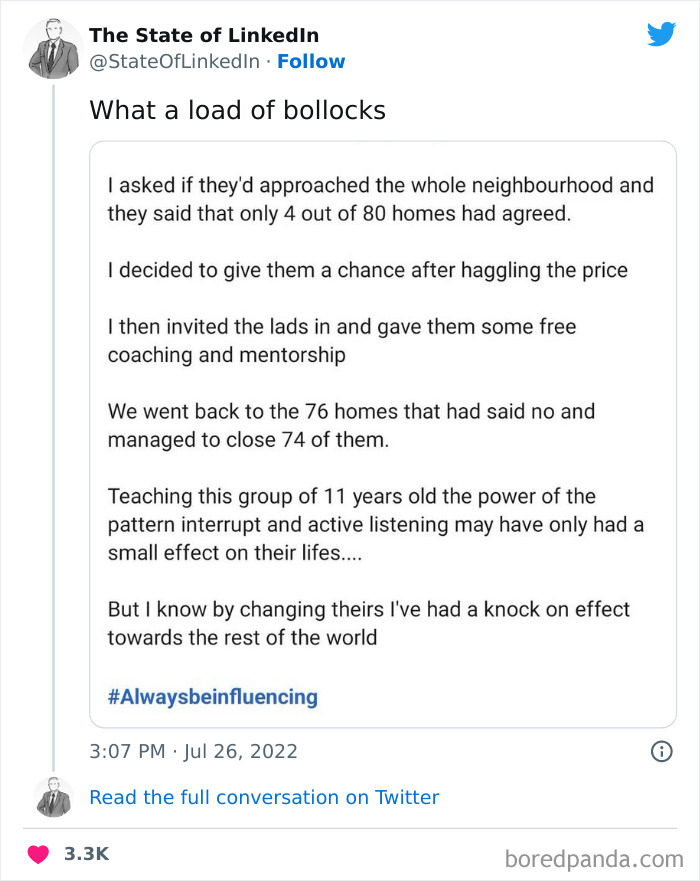Open the embedded LinkedIn post screenshot

tap(382, 435)
